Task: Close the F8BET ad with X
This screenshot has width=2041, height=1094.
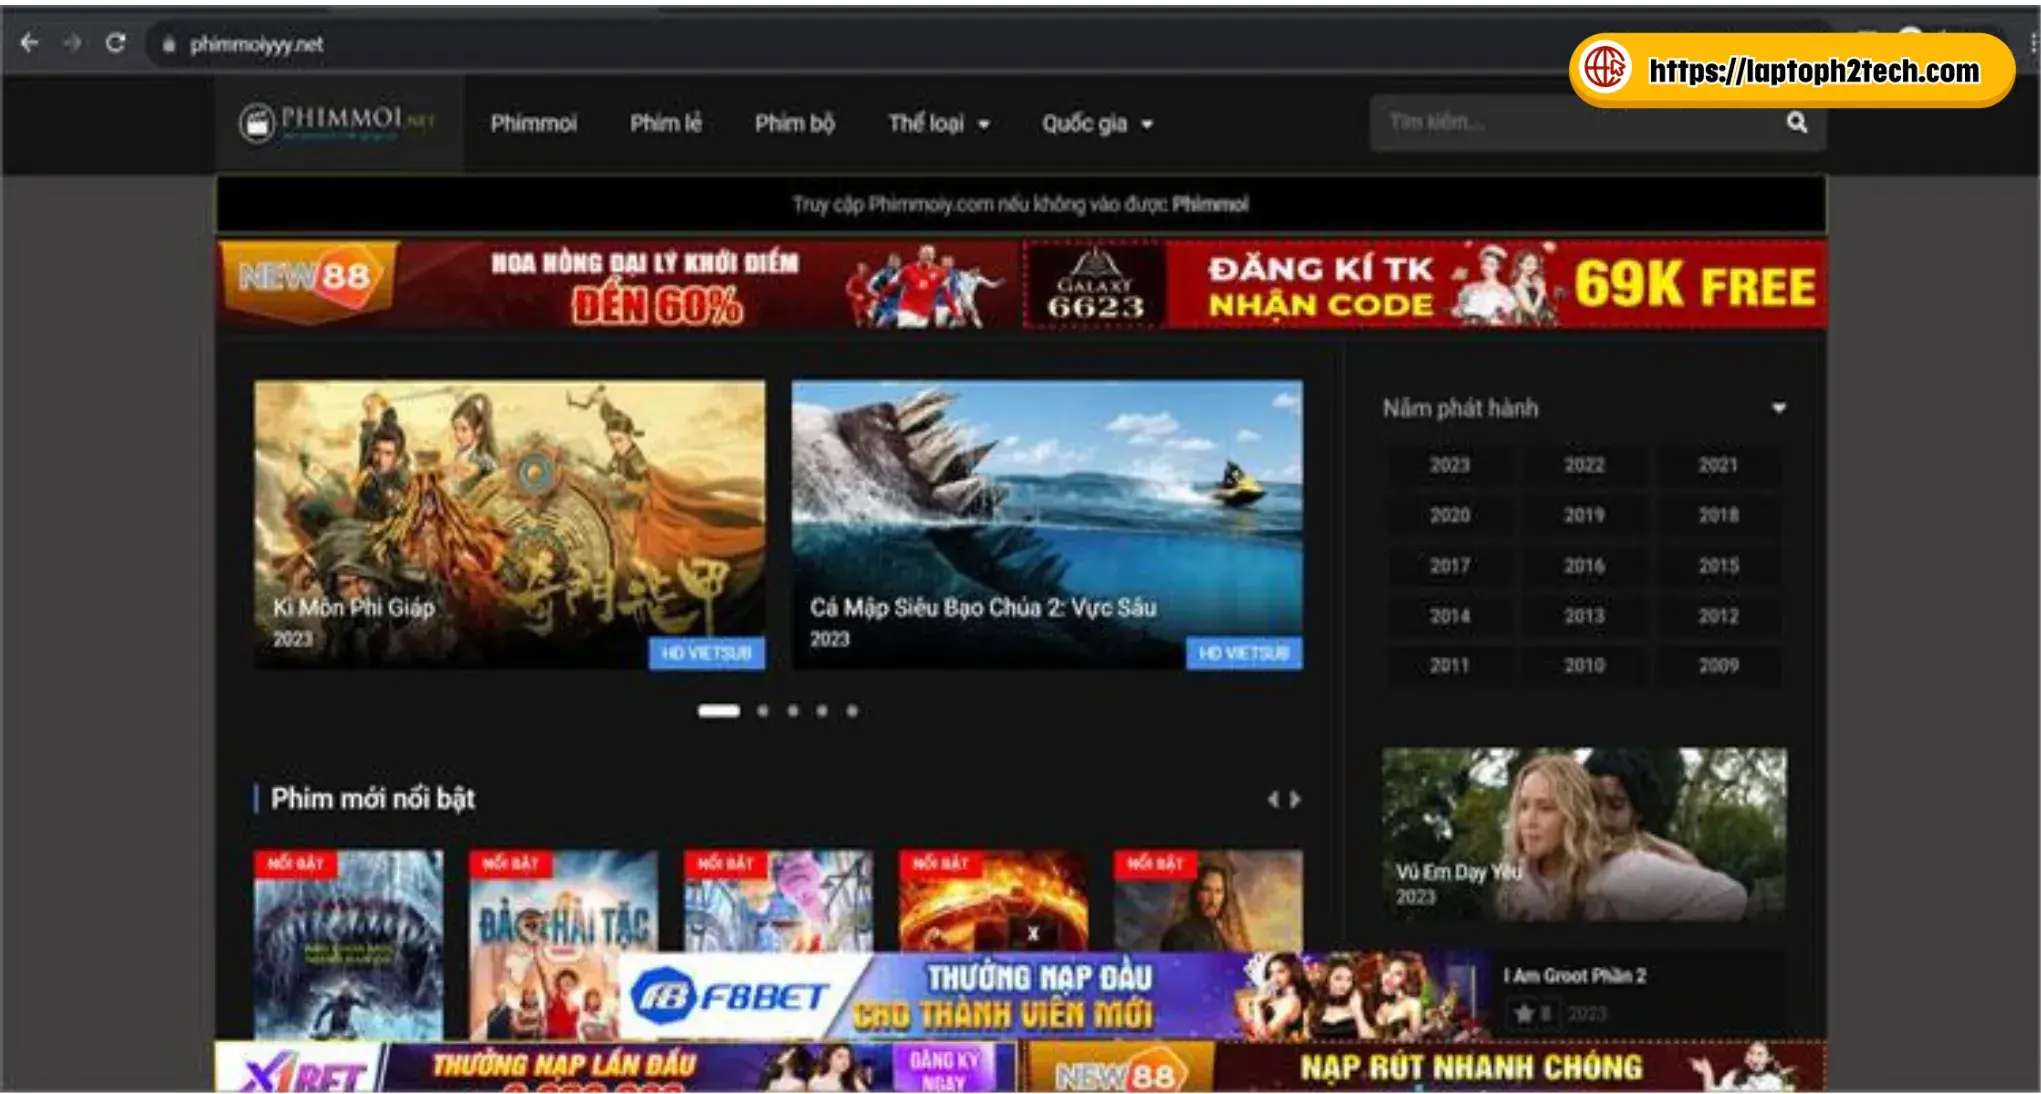Action: coord(1033,934)
